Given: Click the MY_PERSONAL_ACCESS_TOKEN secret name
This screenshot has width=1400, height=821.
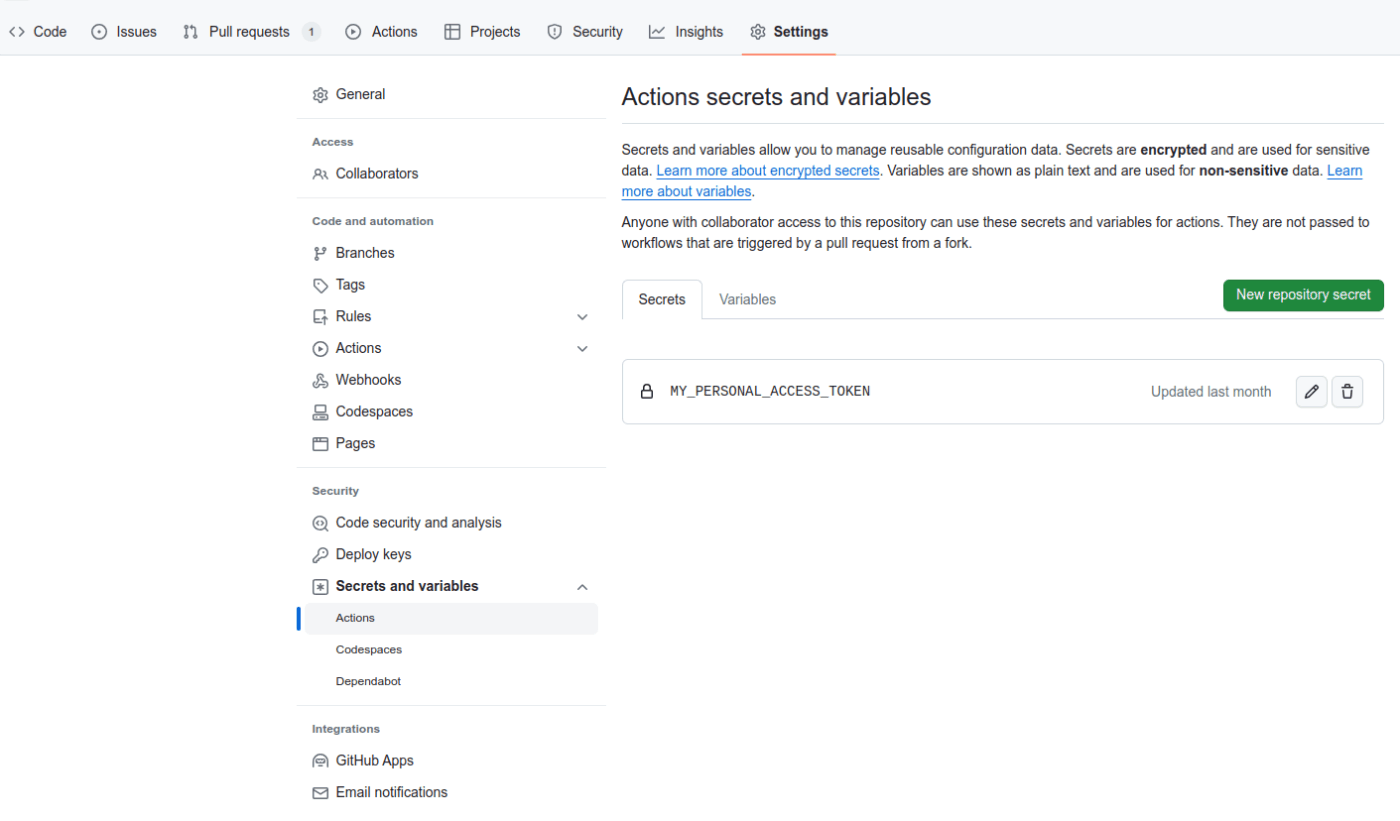Looking at the screenshot, I should point(770,392).
